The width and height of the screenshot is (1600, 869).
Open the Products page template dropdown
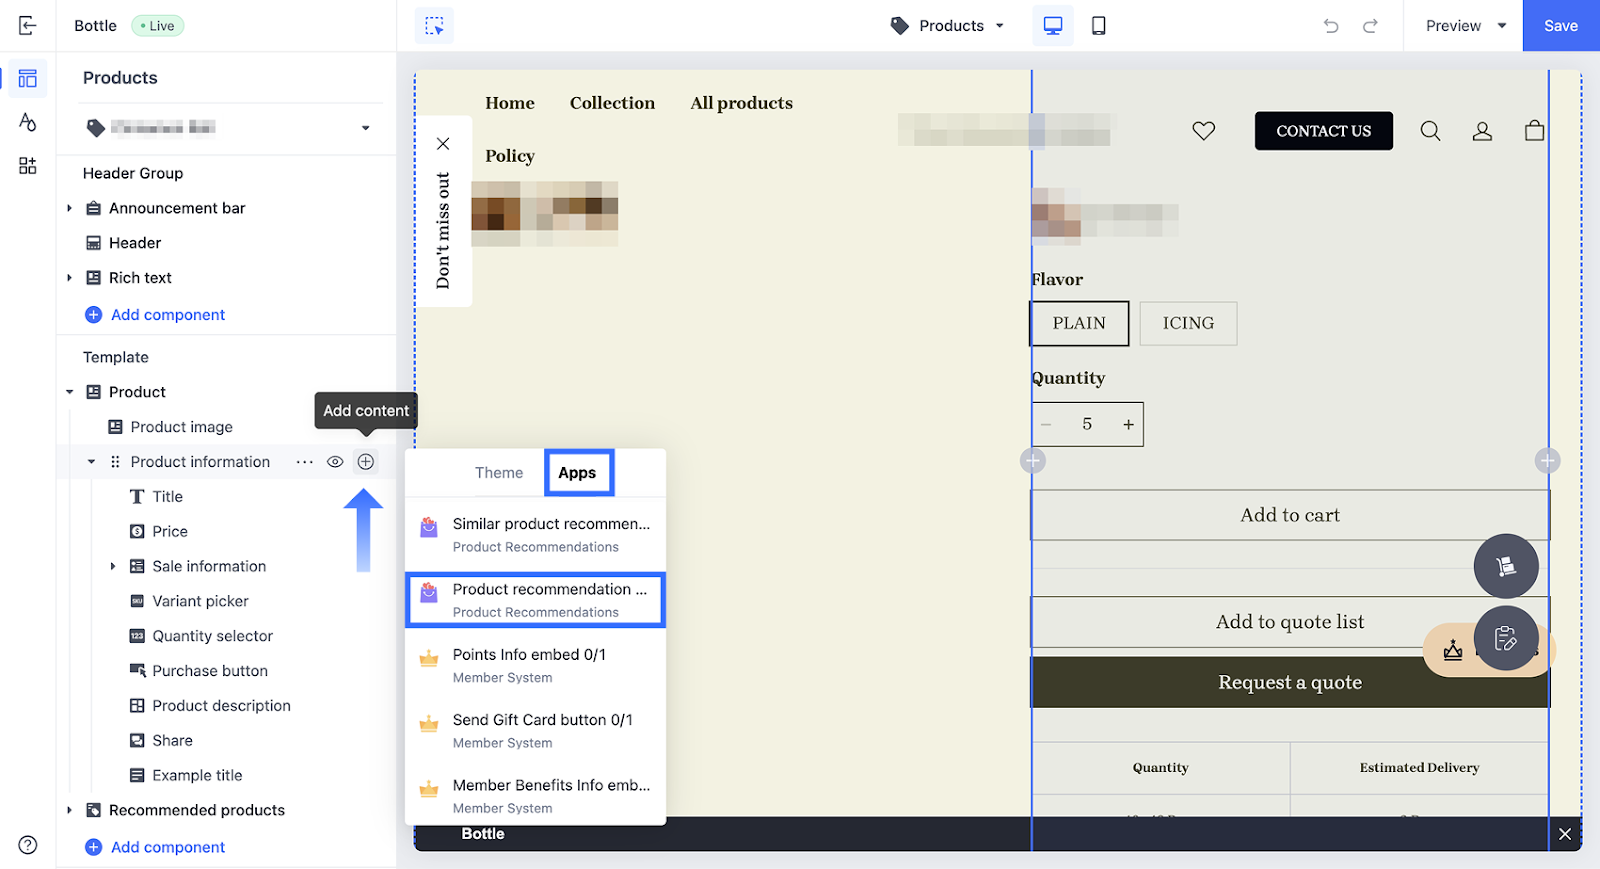948,26
